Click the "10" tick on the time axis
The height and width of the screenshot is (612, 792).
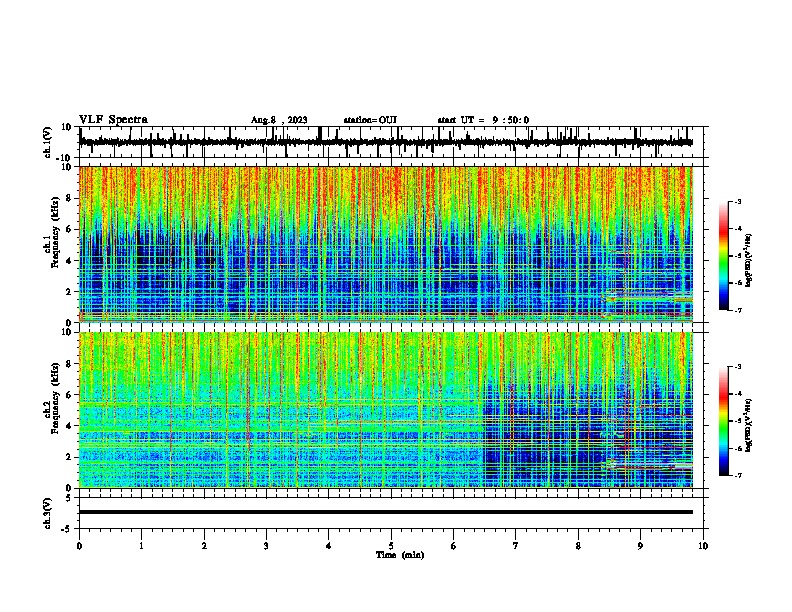(x=703, y=546)
